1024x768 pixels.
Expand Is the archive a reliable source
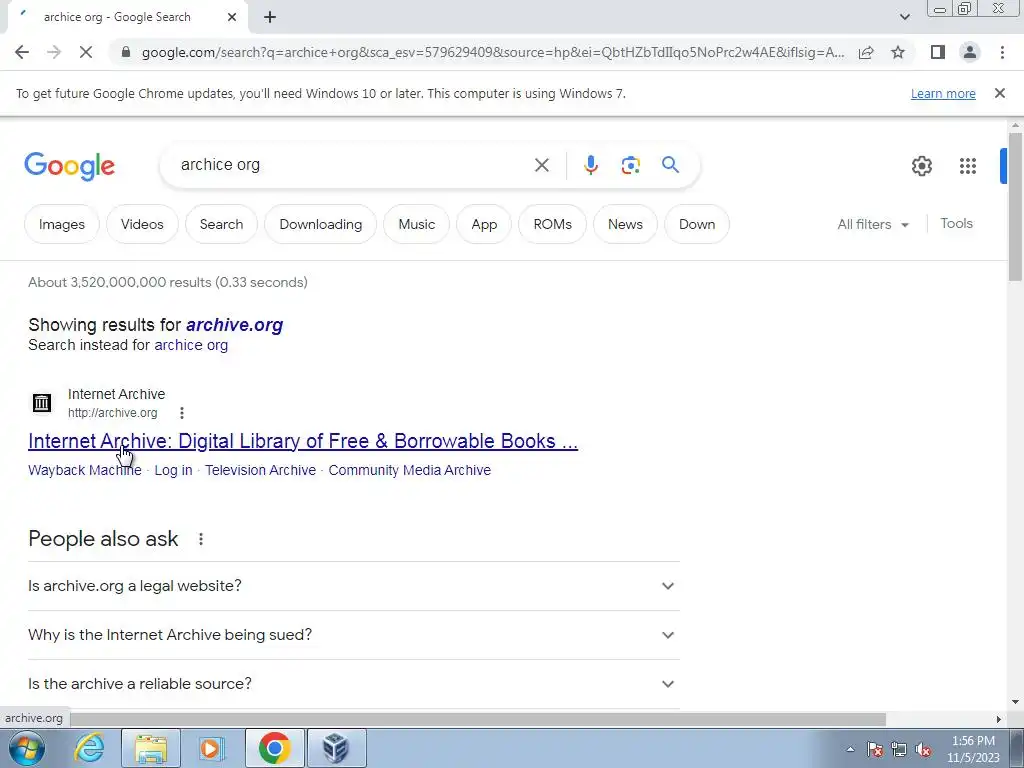click(x=353, y=684)
